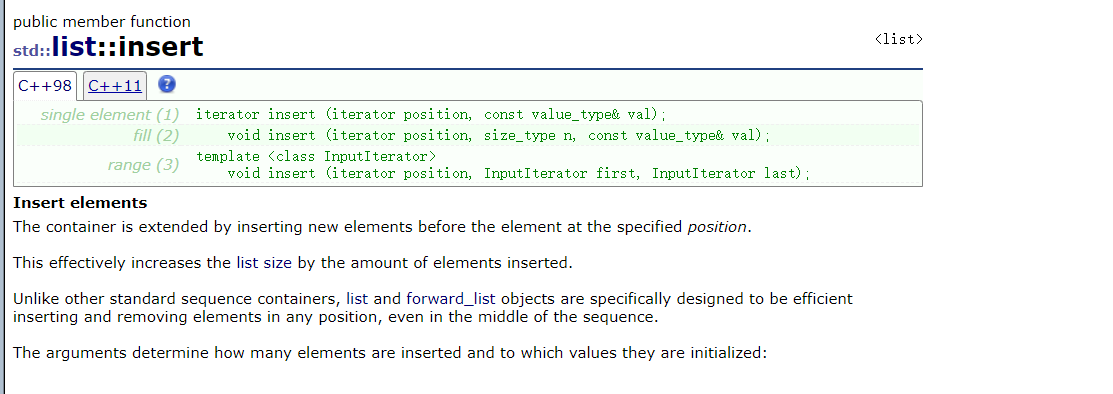The width and height of the screenshot is (1113, 394).
Task: Open the 'forward_list' link
Action: pos(451,299)
